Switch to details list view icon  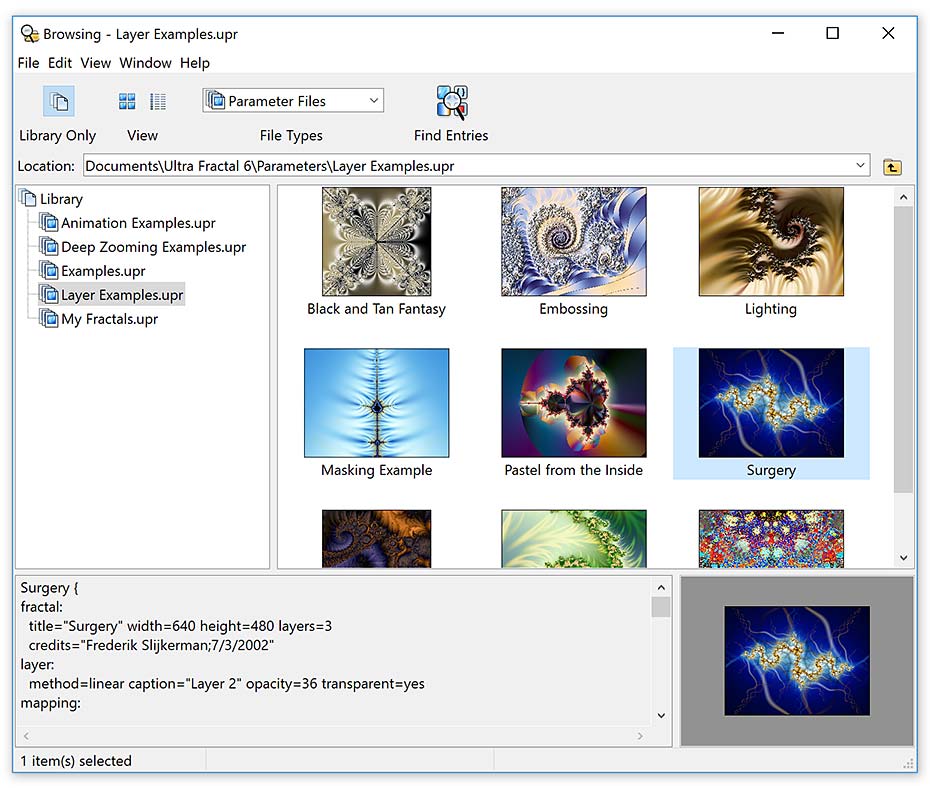(x=158, y=102)
